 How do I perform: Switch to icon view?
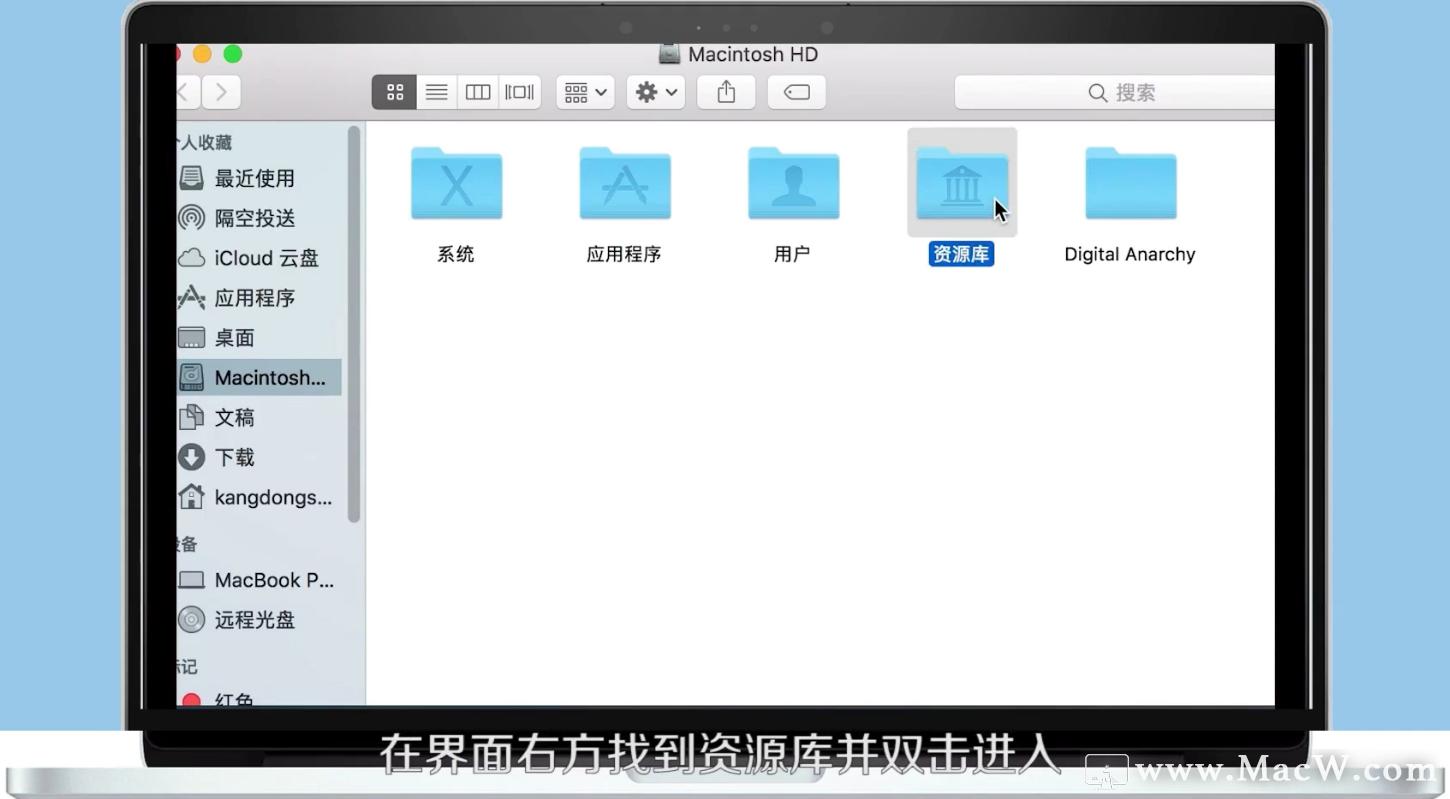394,92
